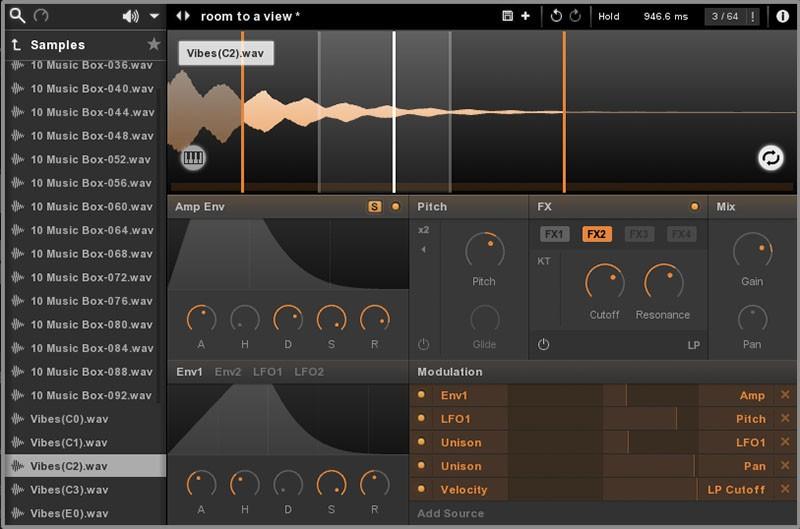Open the LP filter type selector
Image resolution: width=800 pixels, height=529 pixels.
pyautogui.click(x=693, y=345)
